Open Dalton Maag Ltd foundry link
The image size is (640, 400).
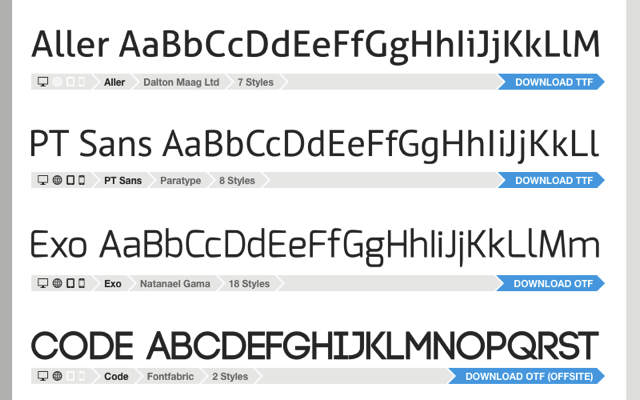[x=181, y=82]
